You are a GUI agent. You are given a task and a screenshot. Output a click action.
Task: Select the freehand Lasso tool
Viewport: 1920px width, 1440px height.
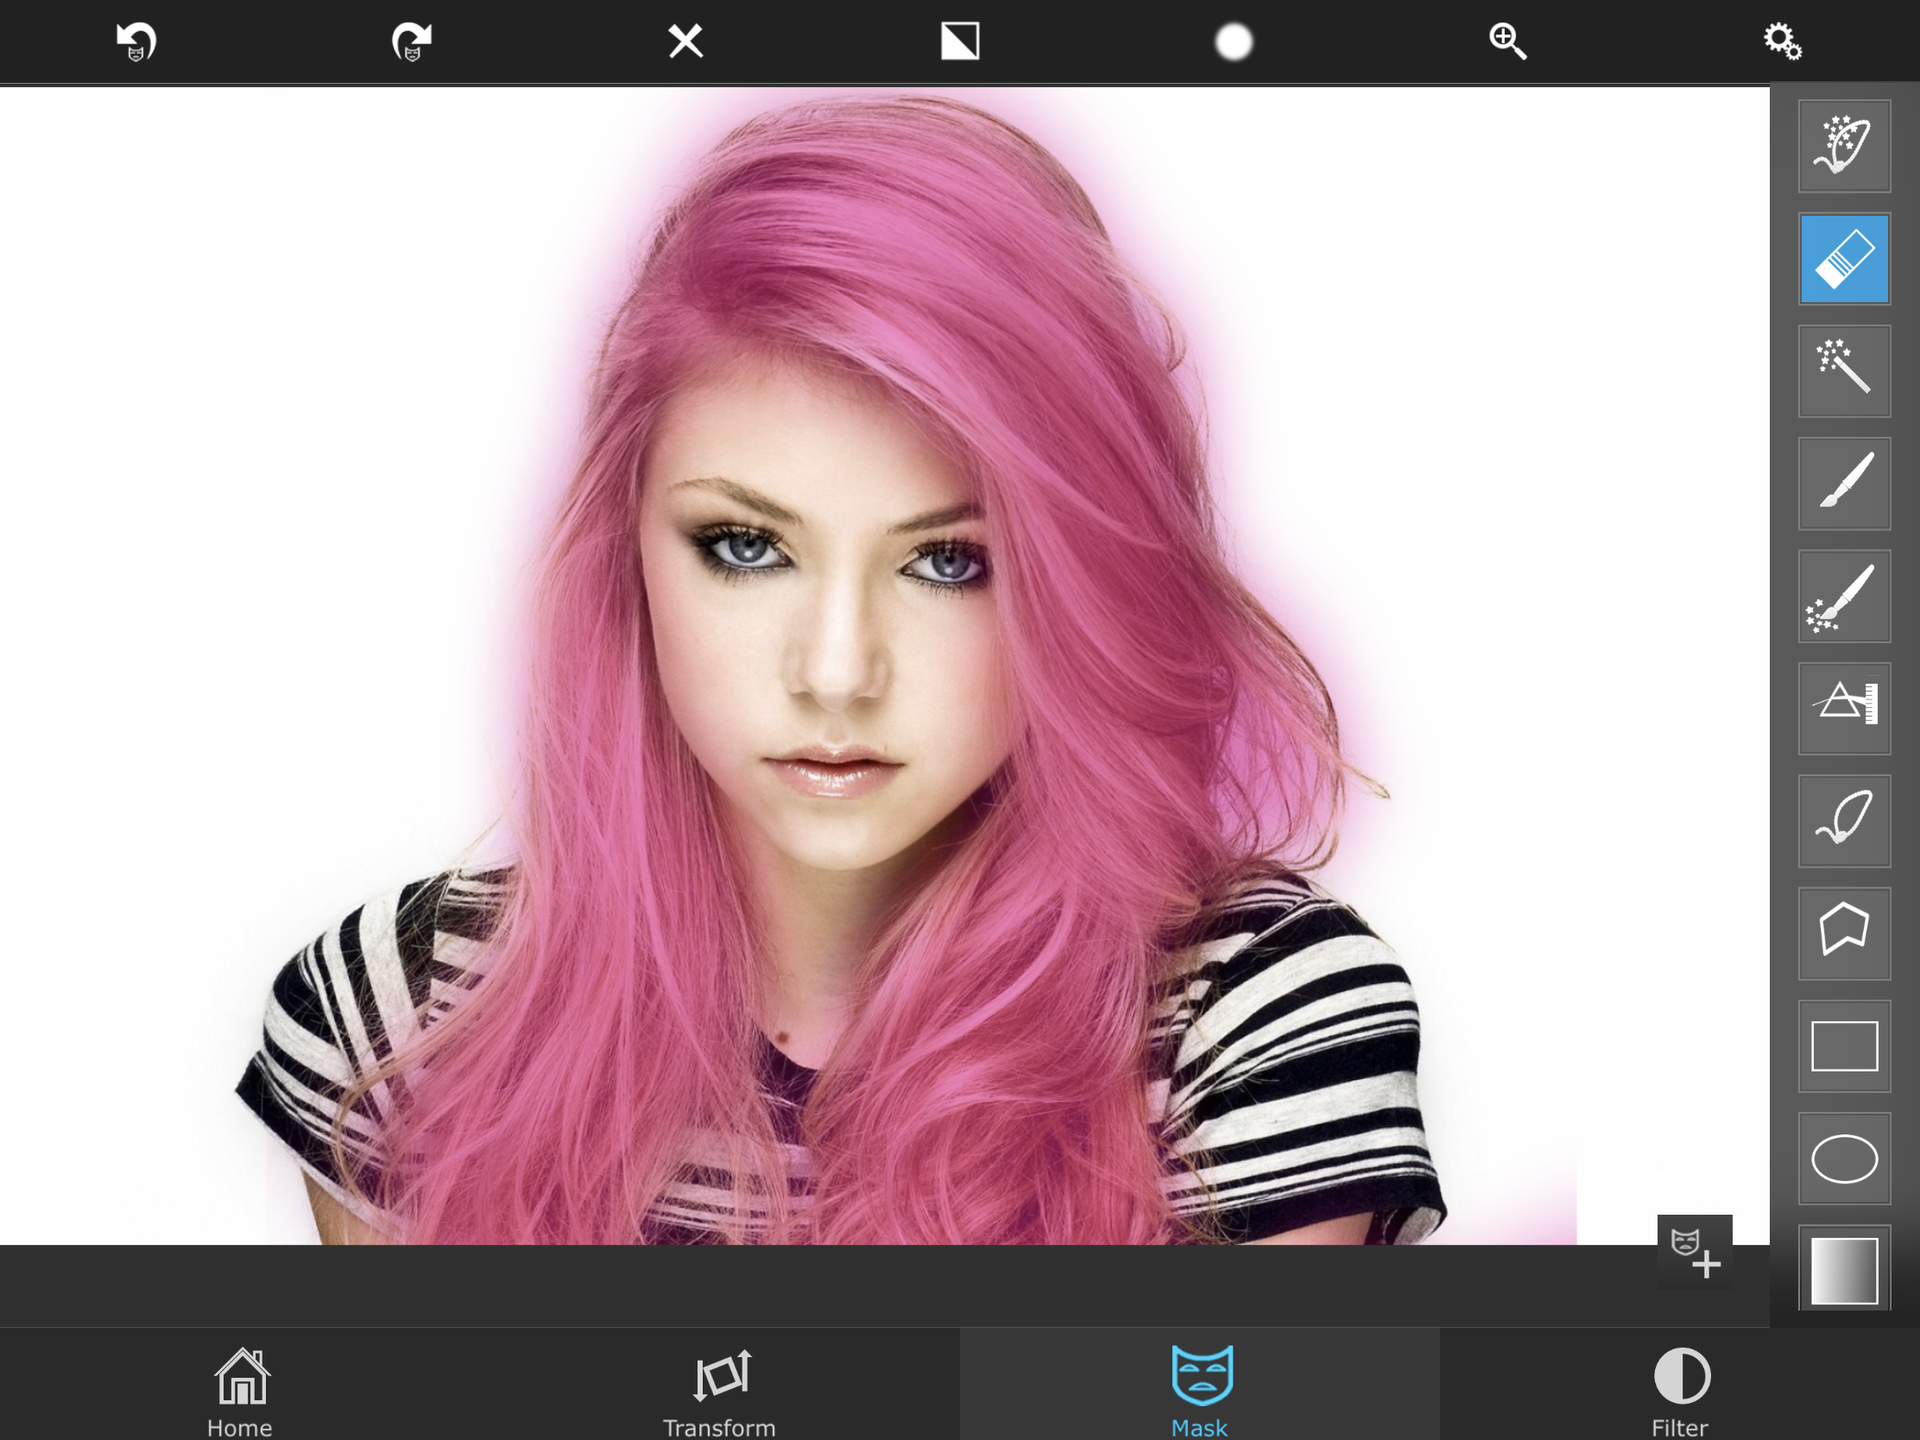point(1844,821)
